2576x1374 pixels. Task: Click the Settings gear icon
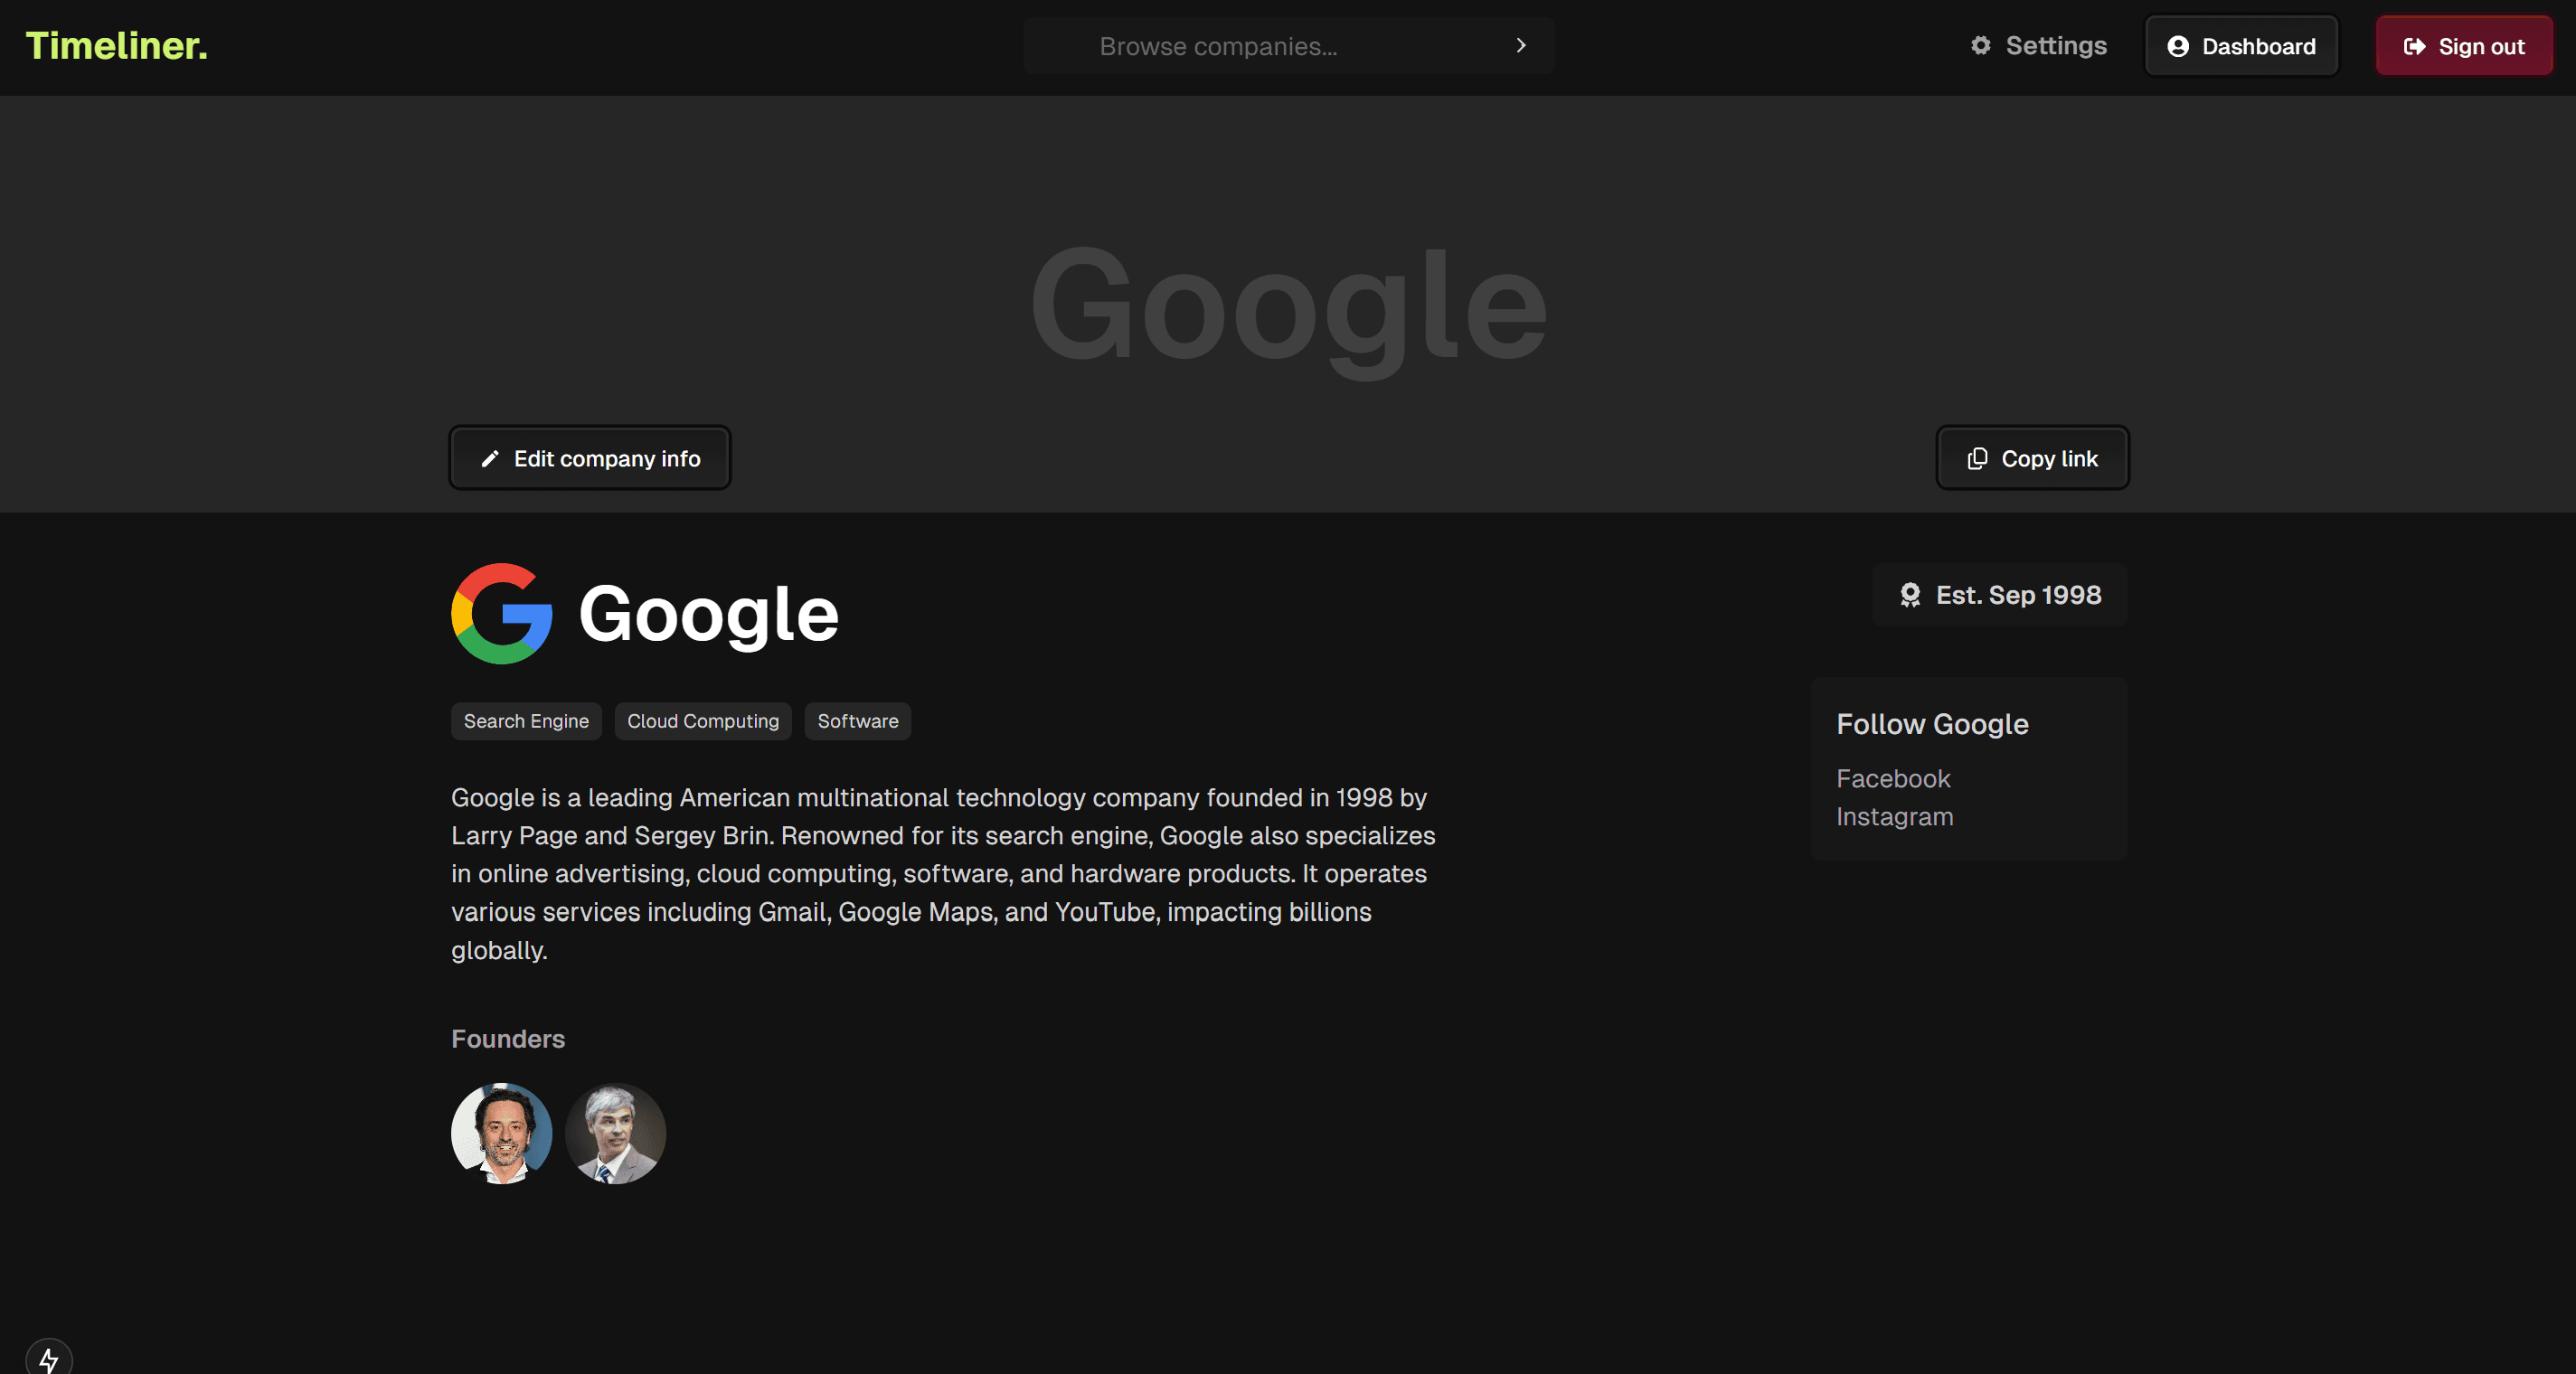(x=1980, y=46)
